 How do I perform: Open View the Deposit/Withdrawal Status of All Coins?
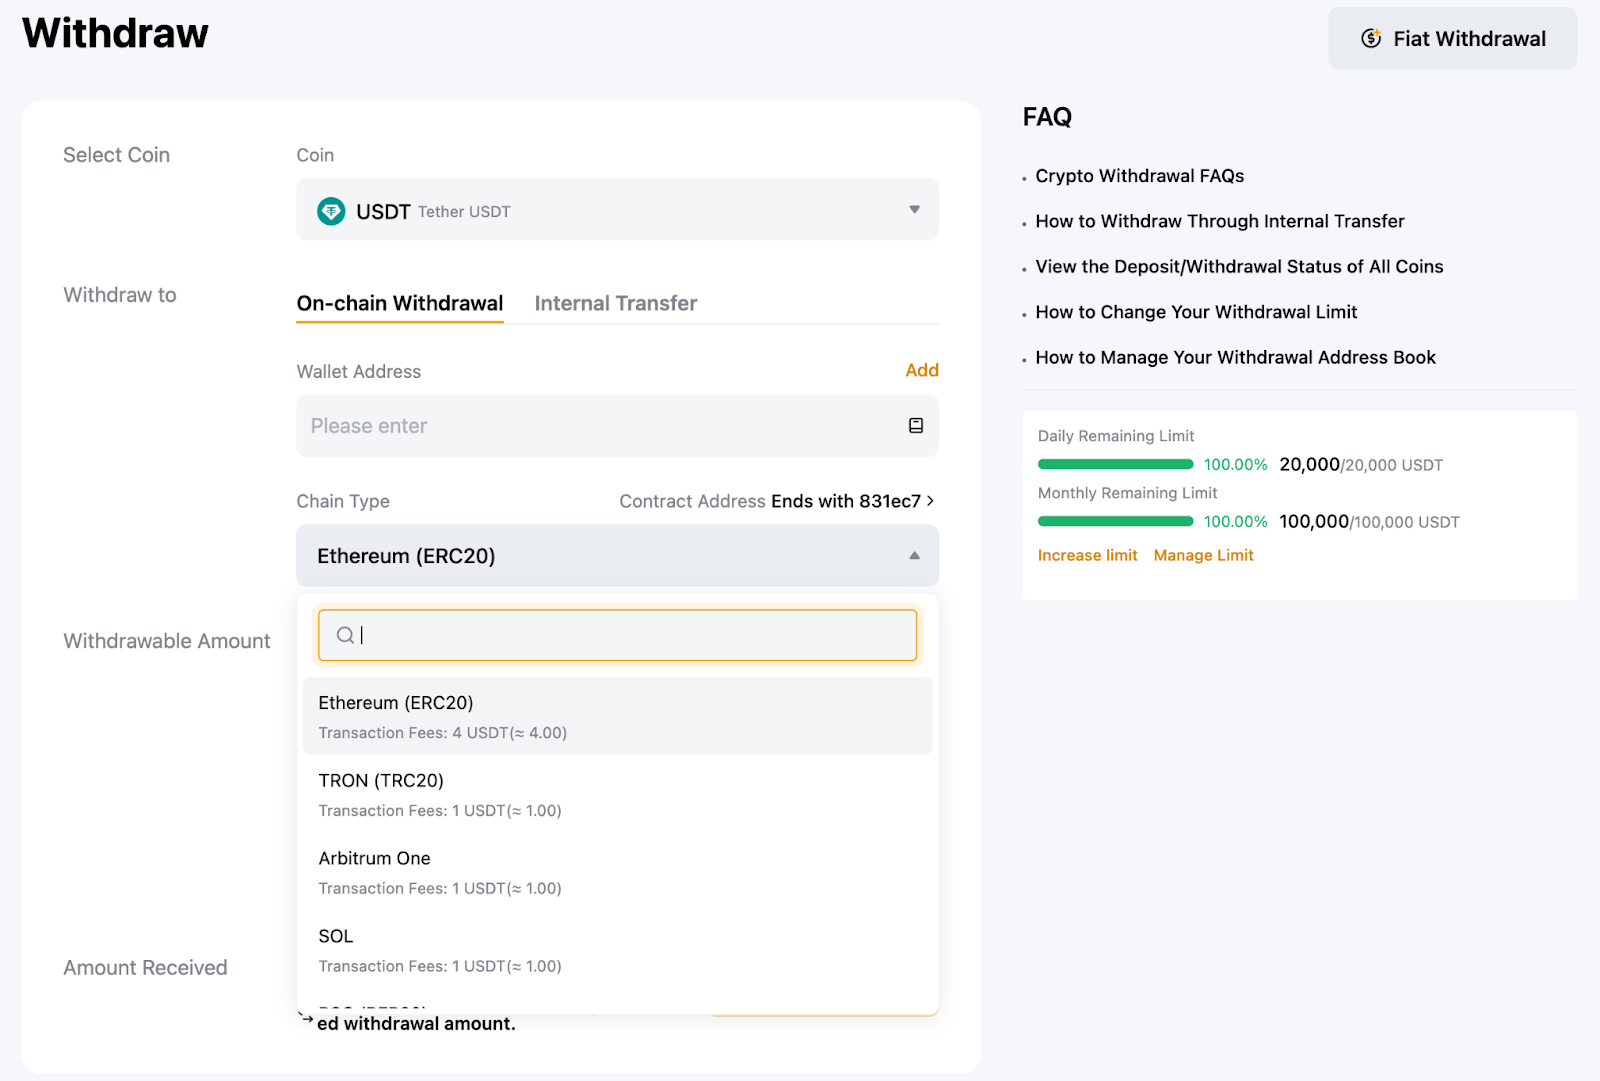1239,267
